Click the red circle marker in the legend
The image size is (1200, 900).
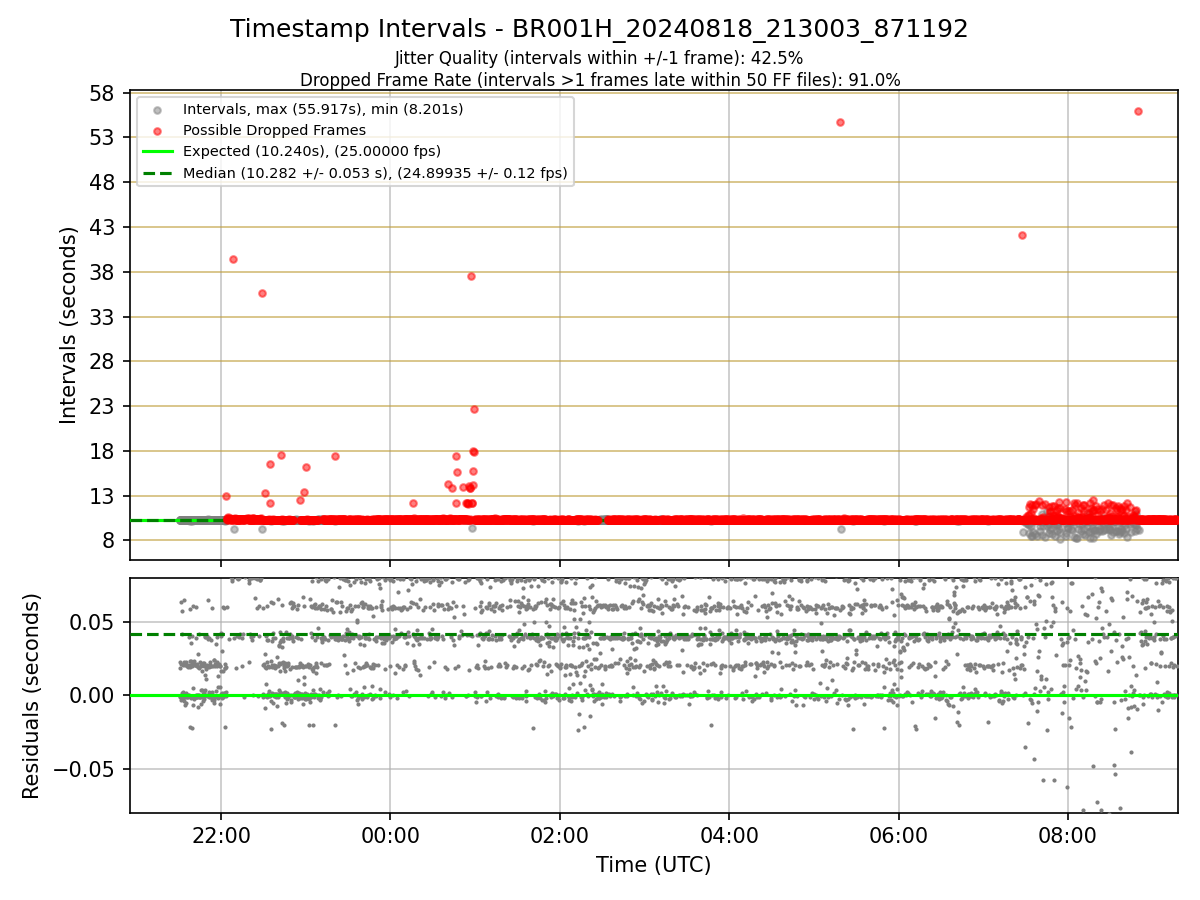click(157, 131)
